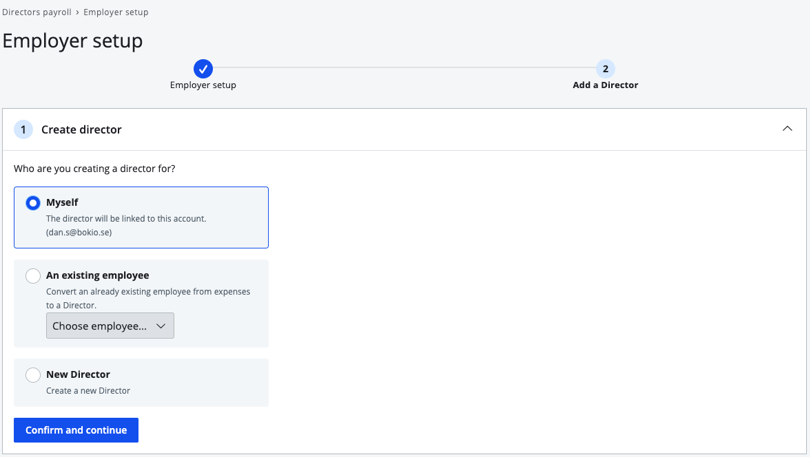Click the arrow icon inside Choose employee dropdown
The image size is (810, 457).
click(x=161, y=326)
